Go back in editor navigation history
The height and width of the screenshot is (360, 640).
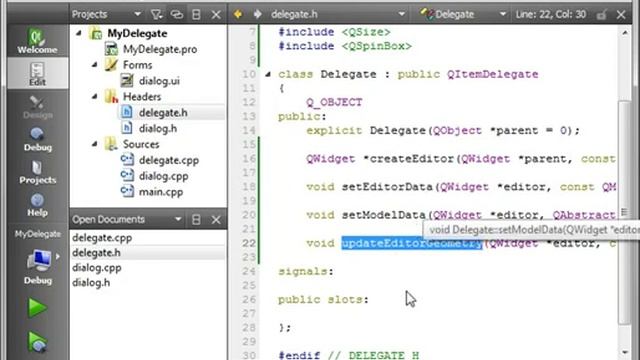(x=238, y=15)
